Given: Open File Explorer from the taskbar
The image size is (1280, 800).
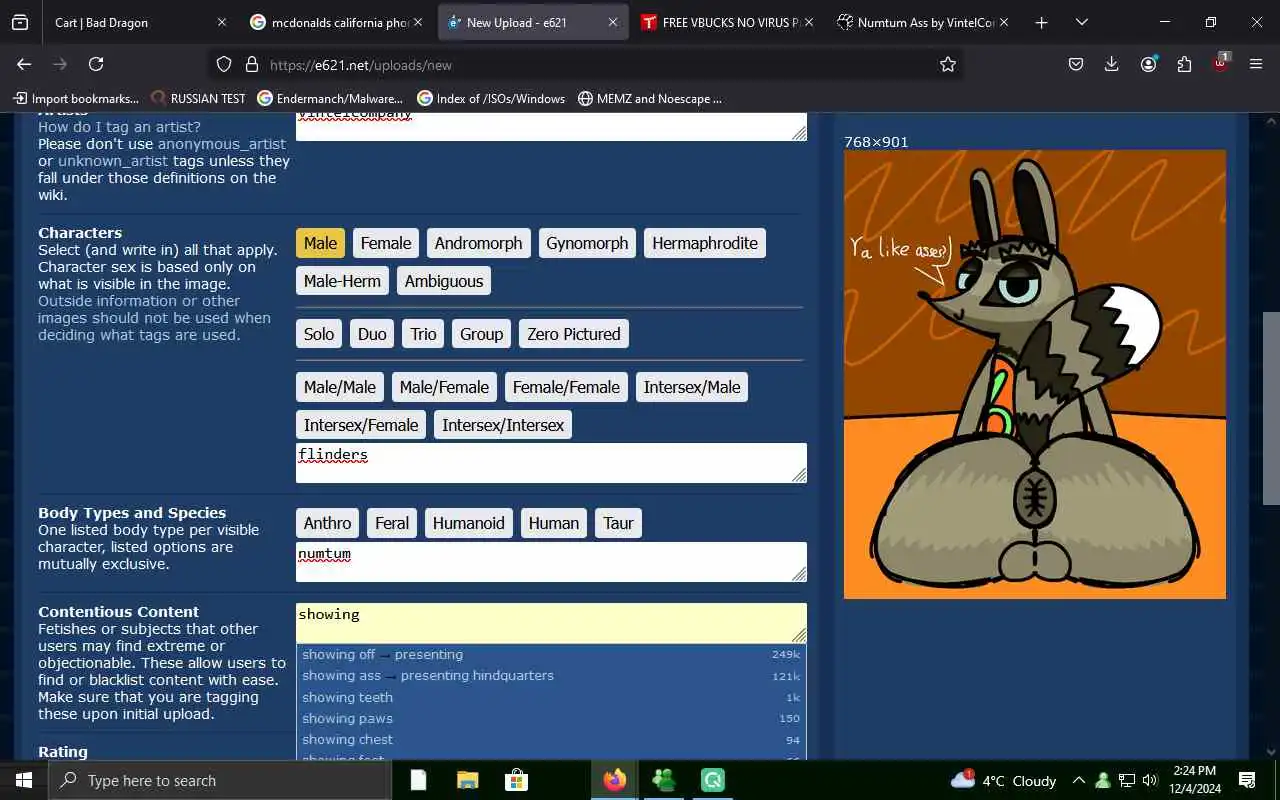Looking at the screenshot, I should tap(468, 780).
